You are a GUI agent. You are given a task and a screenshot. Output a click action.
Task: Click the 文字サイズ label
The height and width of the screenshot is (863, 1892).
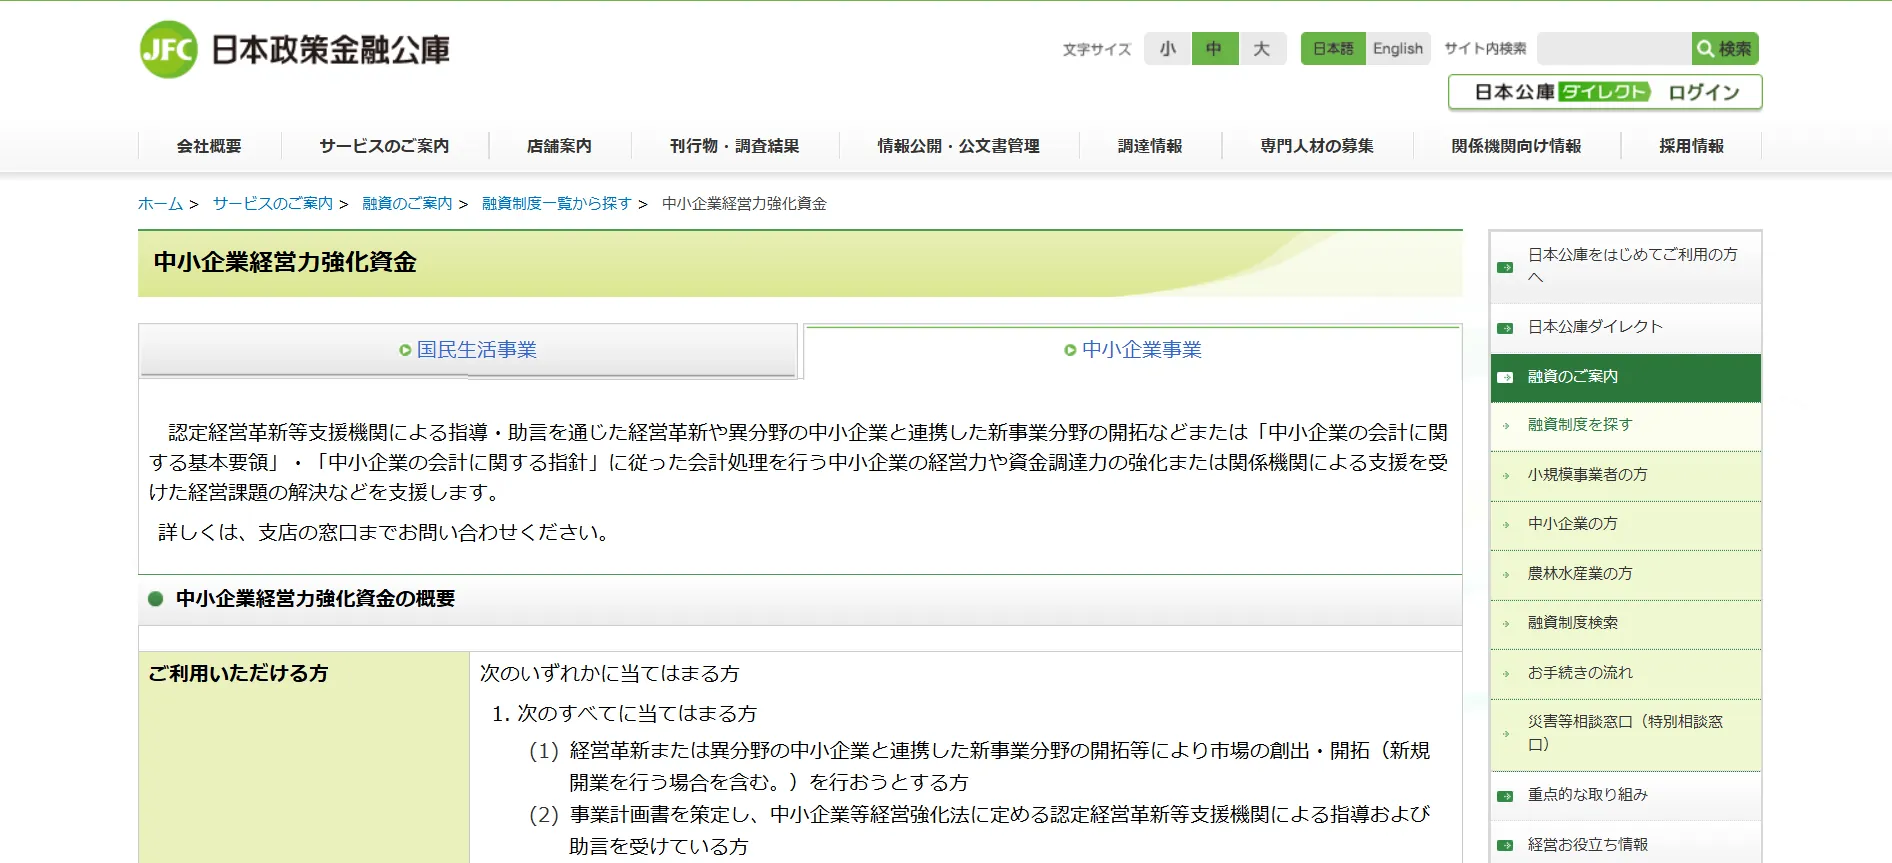1097,49
